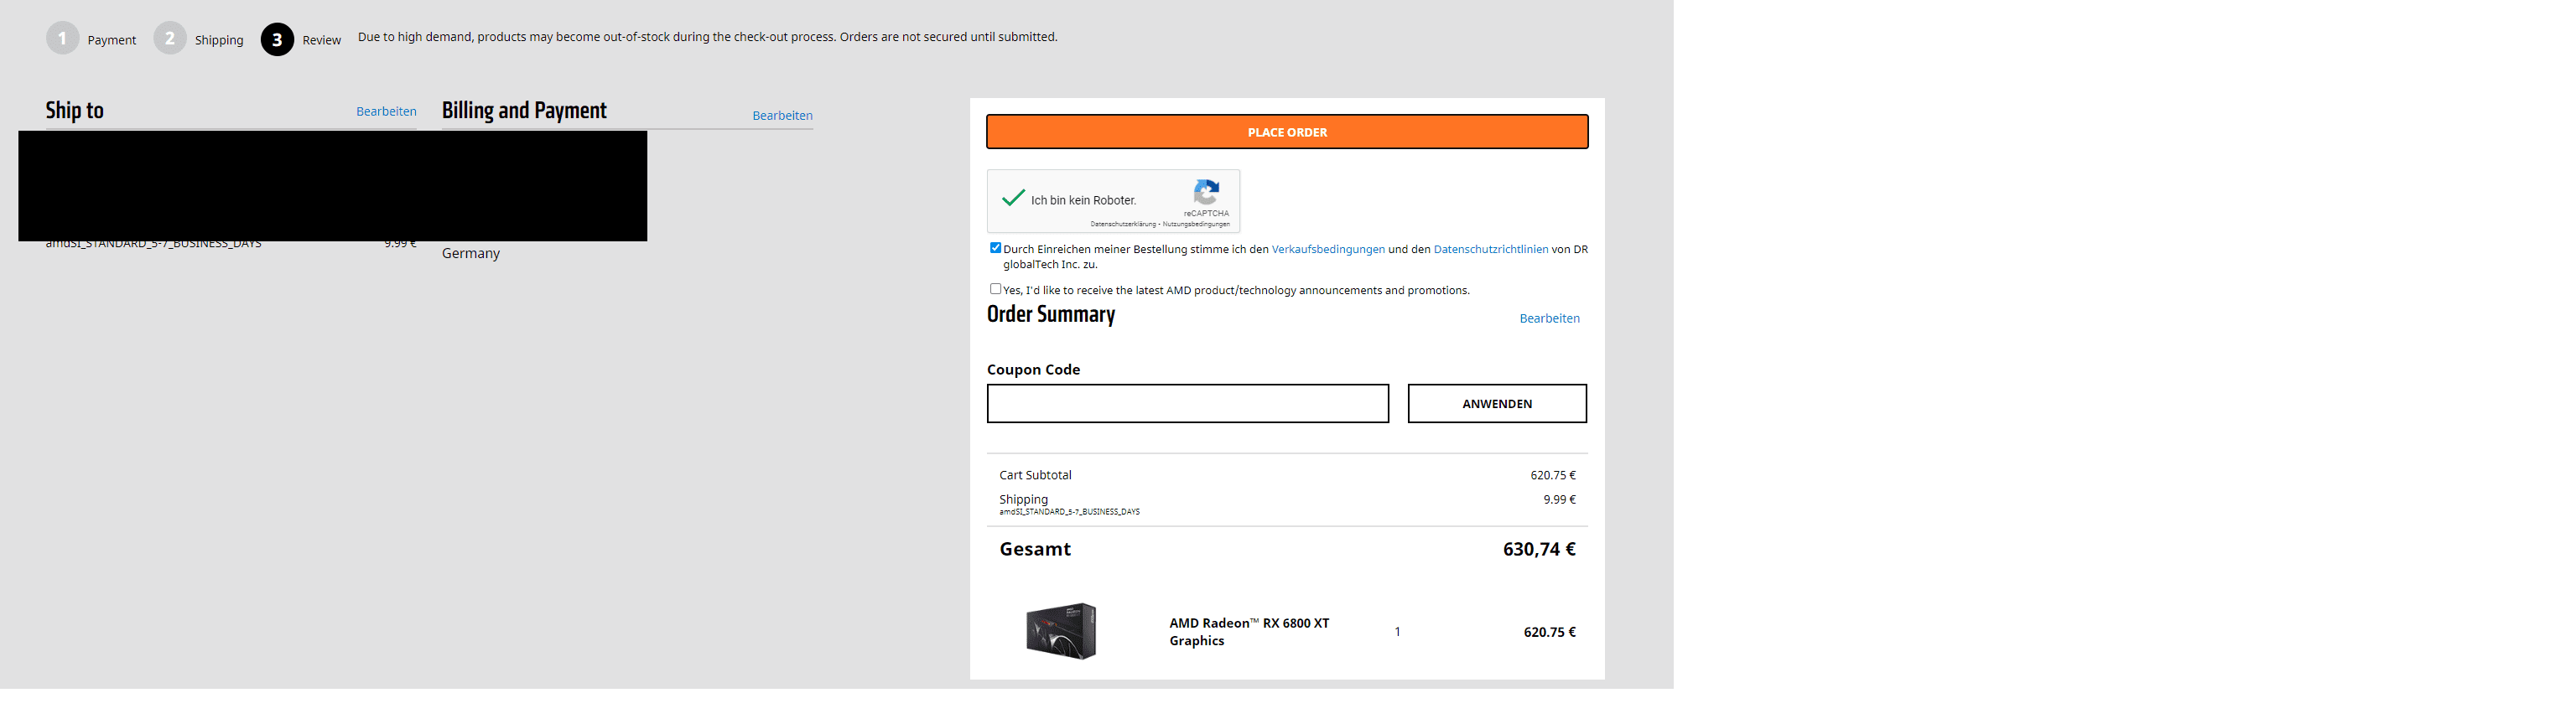Viewport: 2576px width, 724px height.
Task: Select the Review step label
Action: coord(321,40)
